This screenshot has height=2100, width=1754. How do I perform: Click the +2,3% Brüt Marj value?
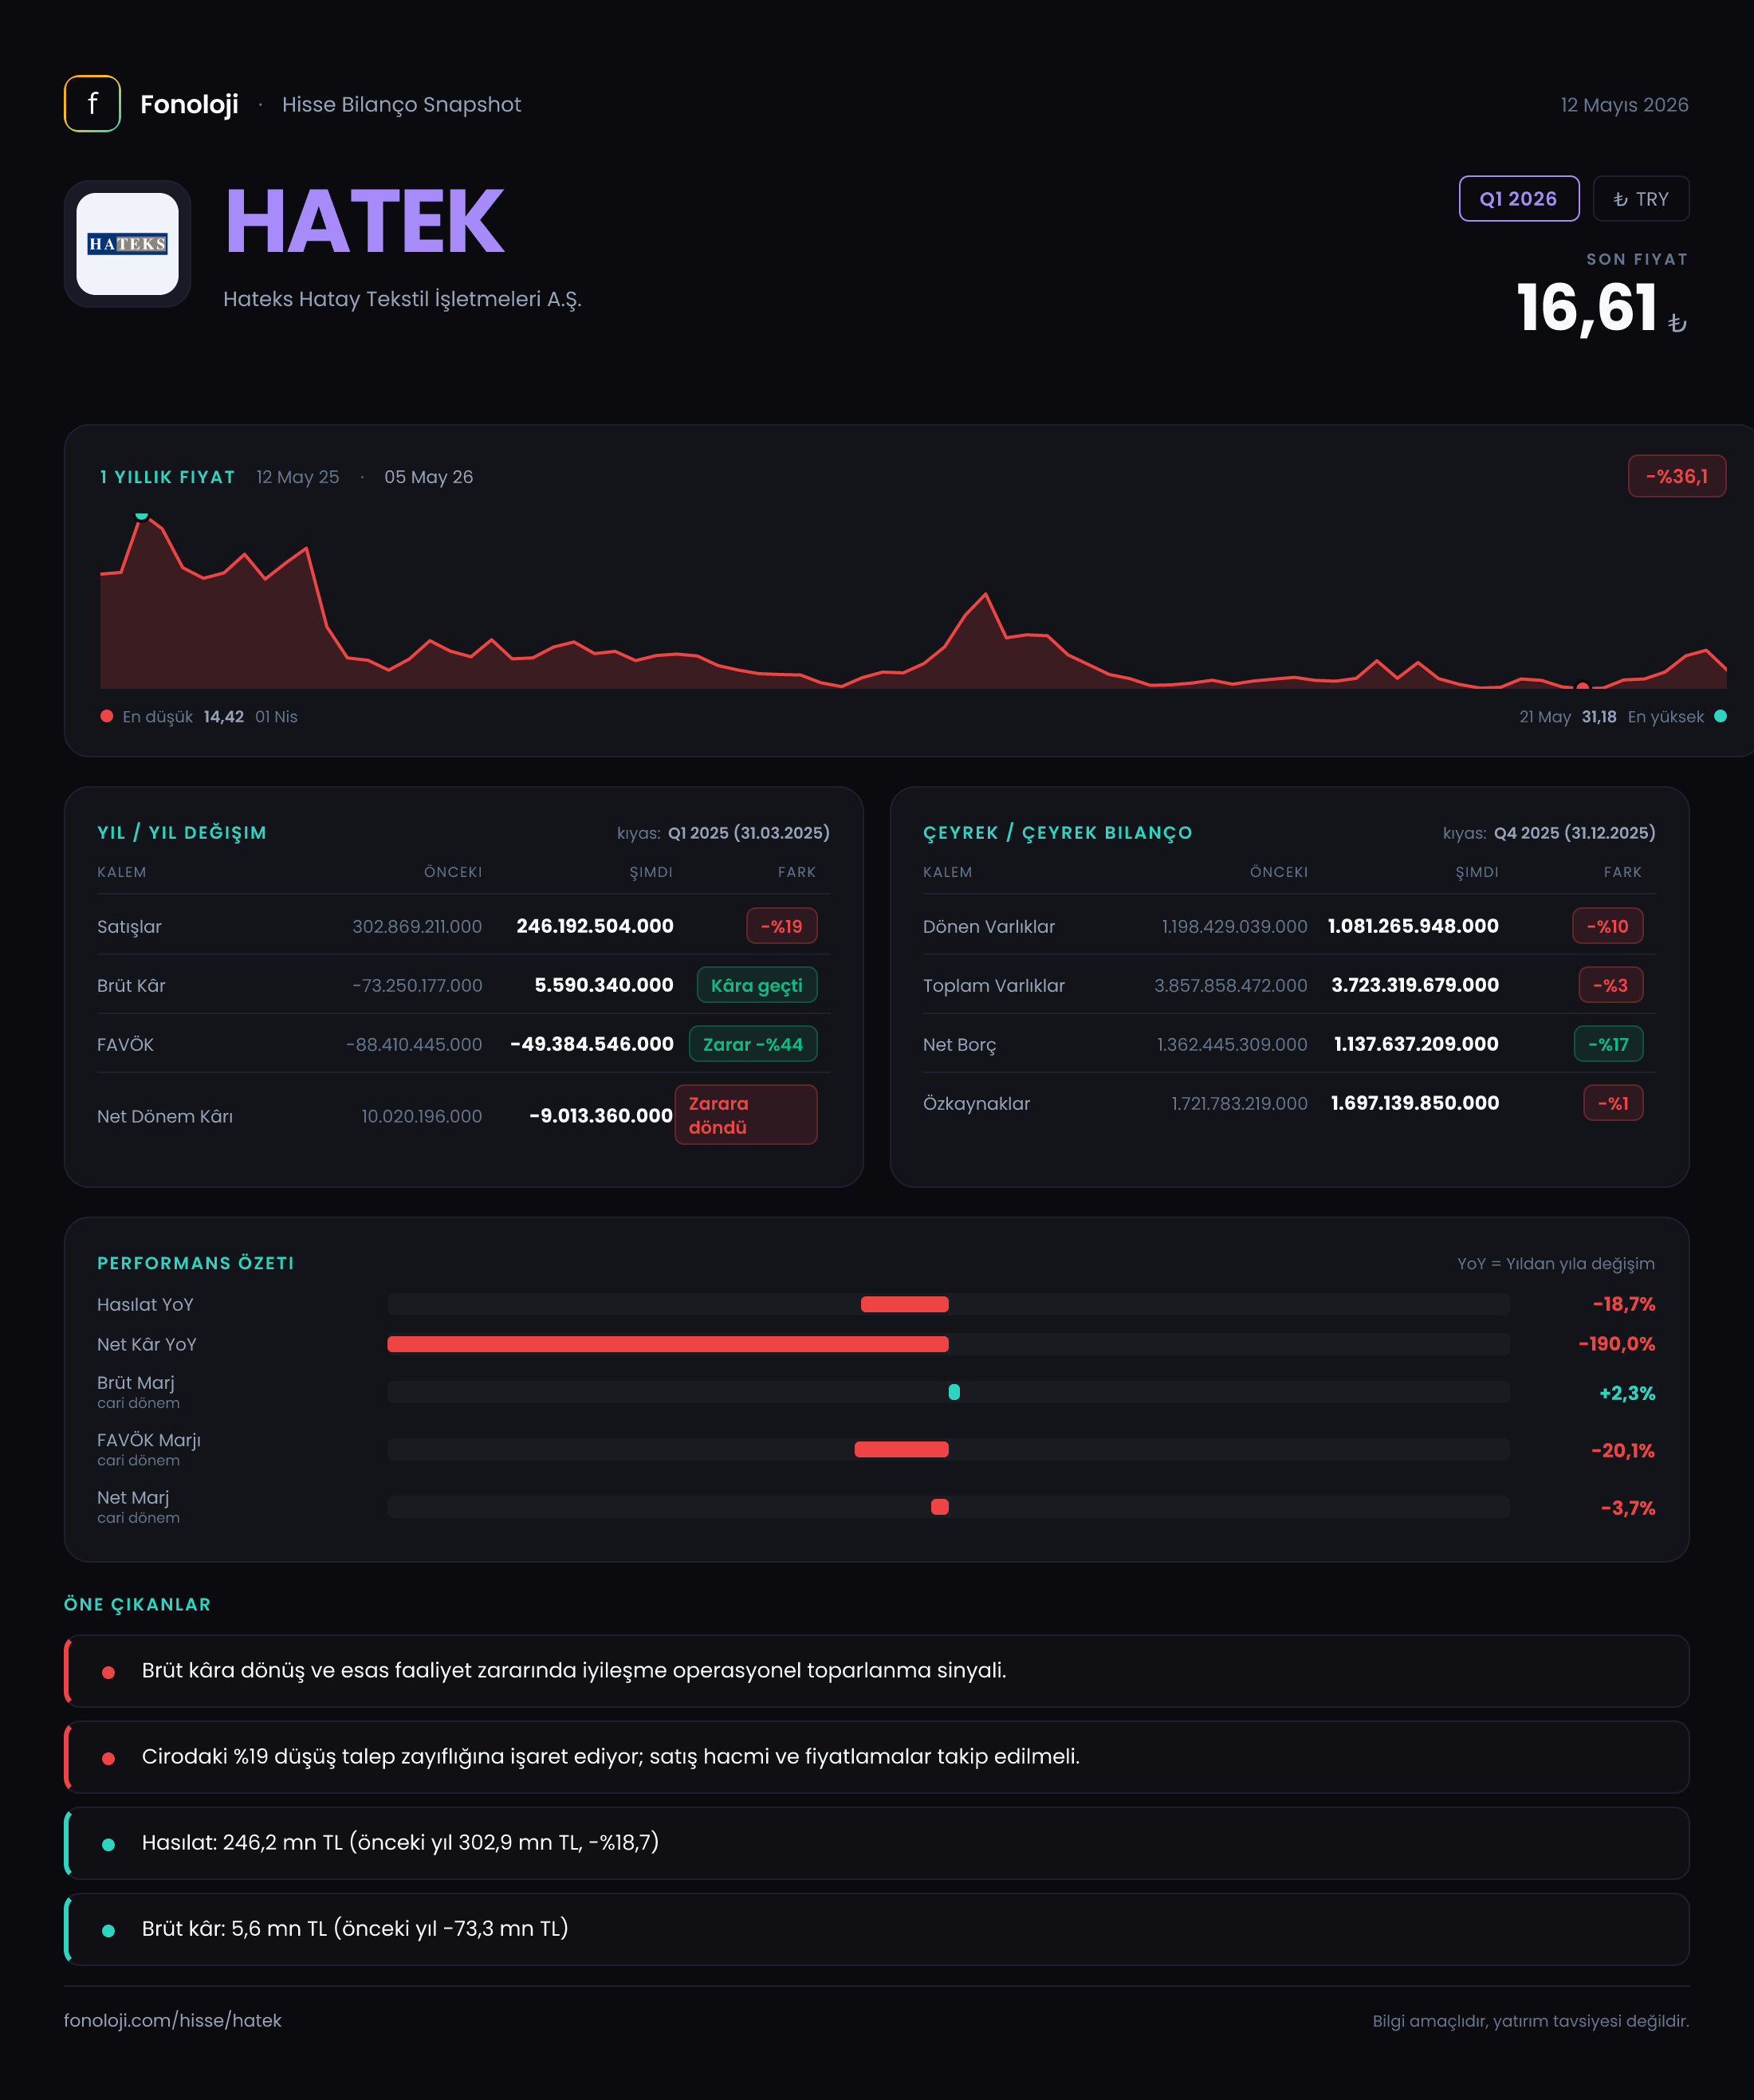pyautogui.click(x=1627, y=1393)
